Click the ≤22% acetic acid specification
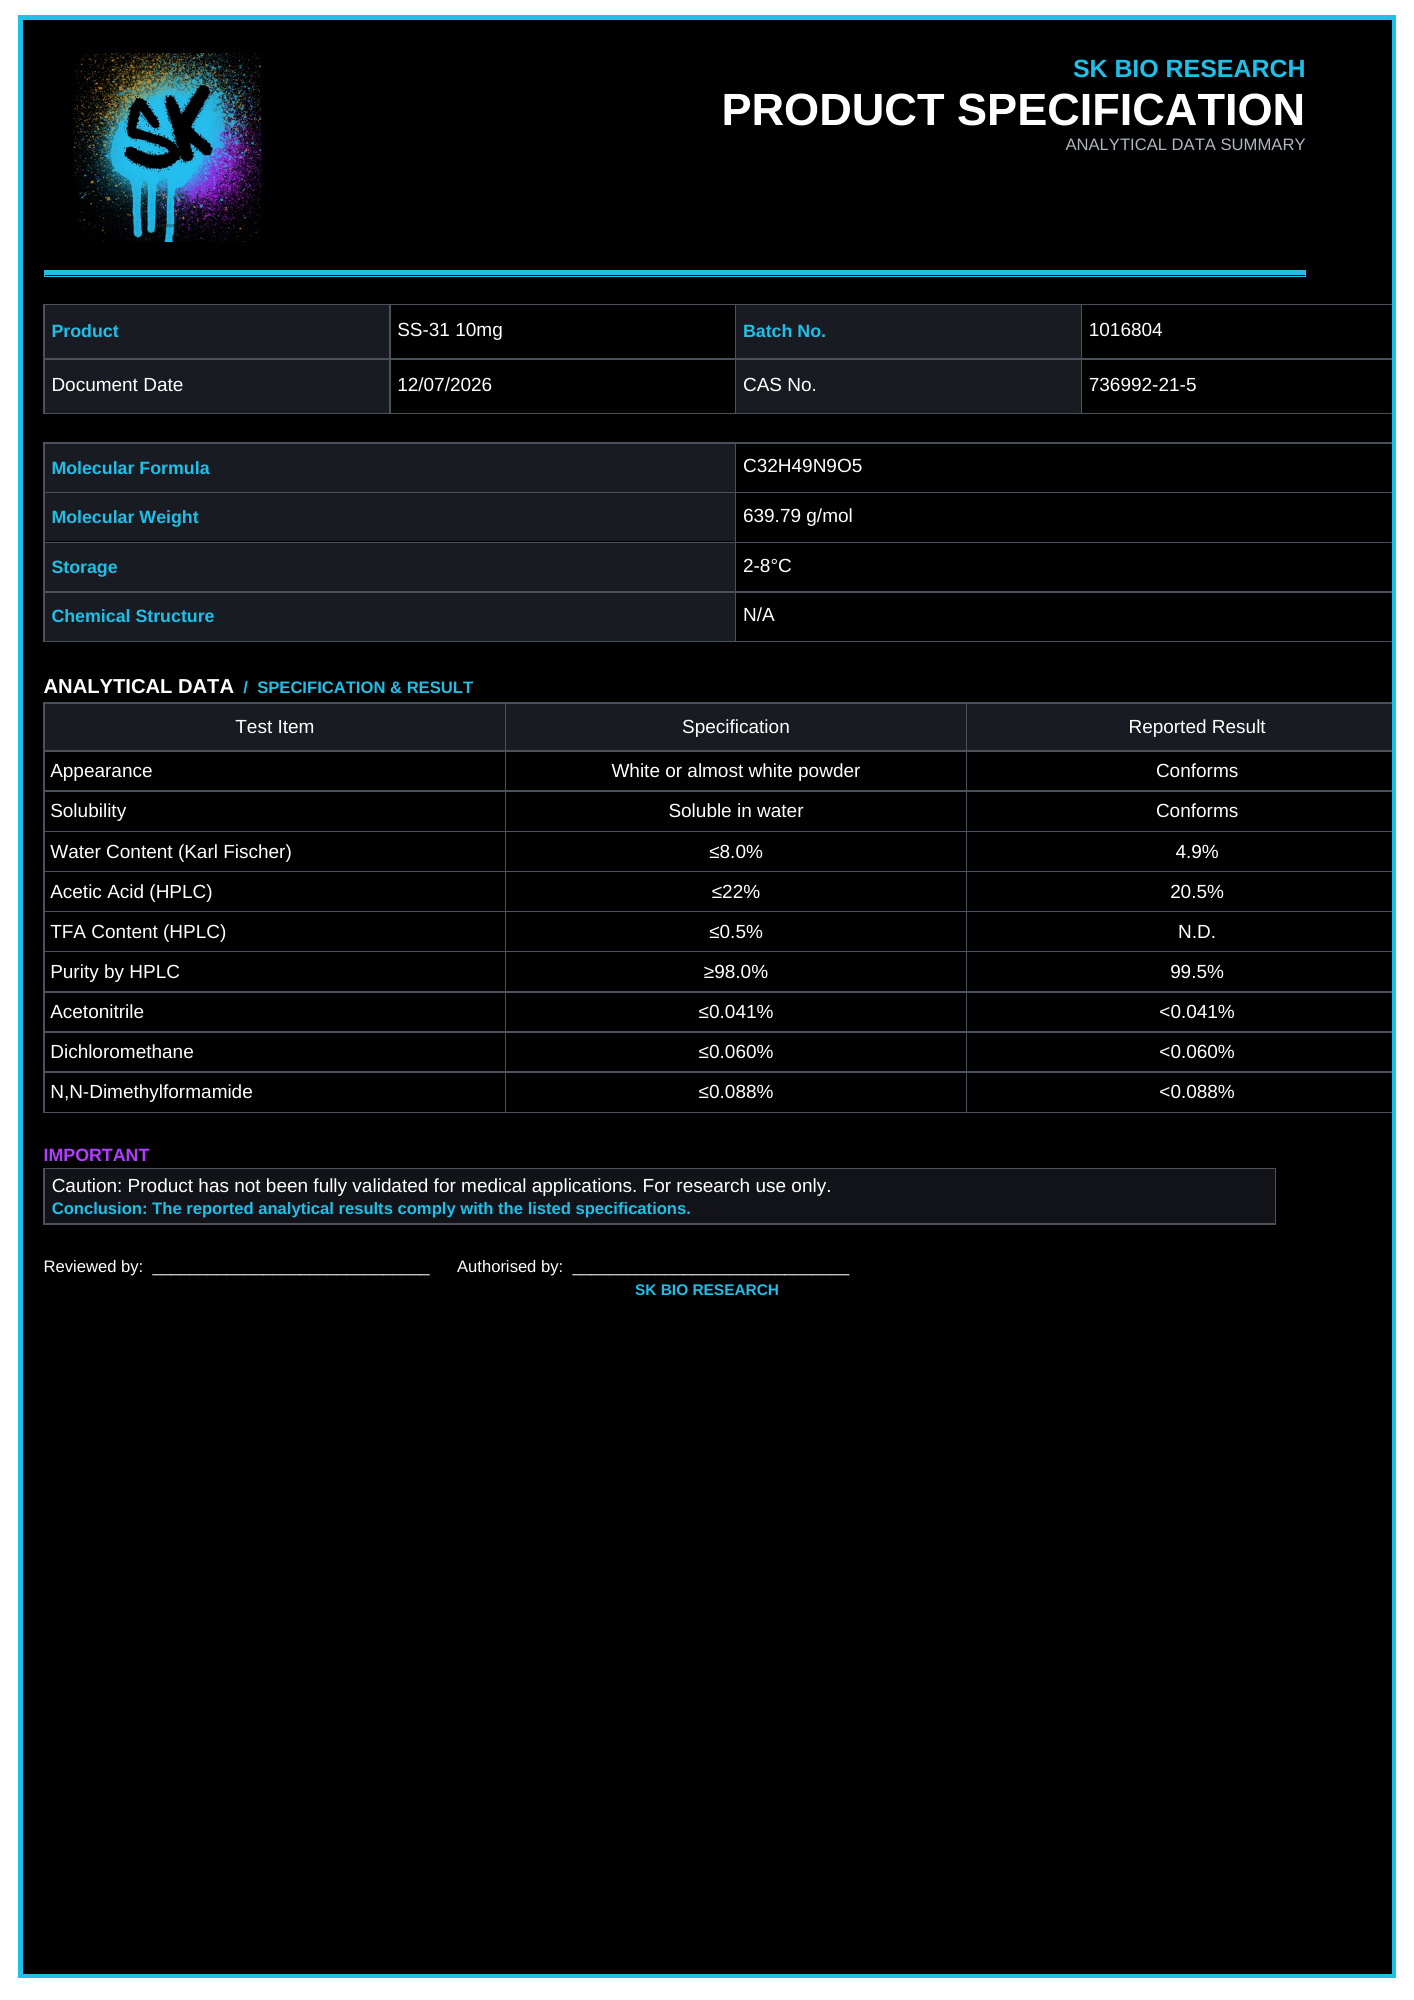1414x2000 pixels. coord(736,892)
